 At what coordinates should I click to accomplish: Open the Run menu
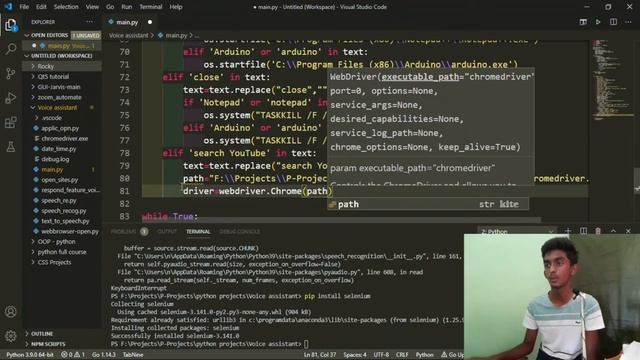pyautogui.click(x=127, y=7)
